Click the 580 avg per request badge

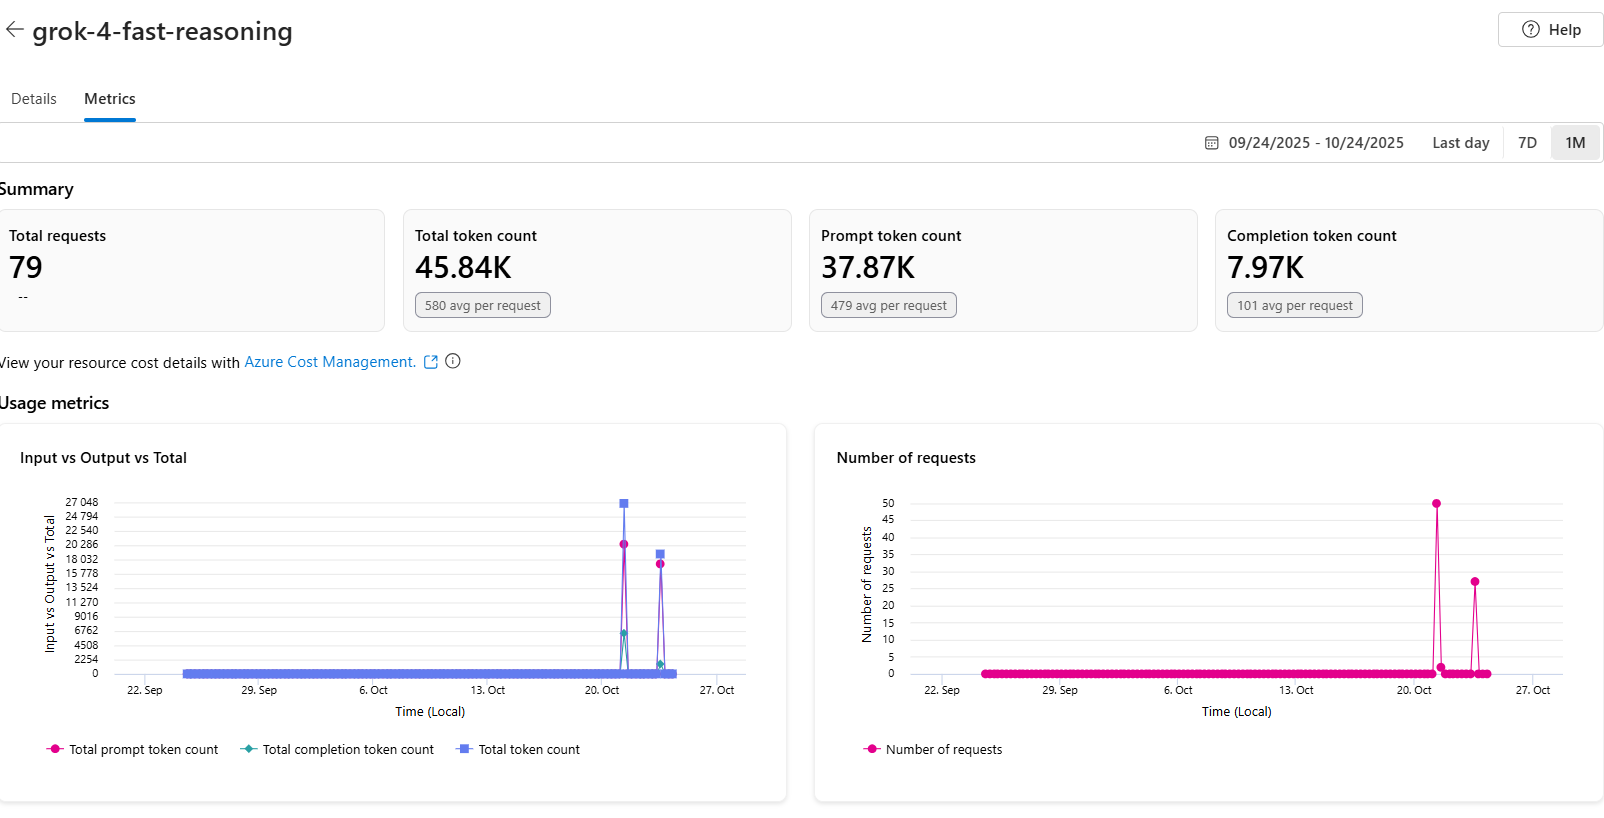[483, 305]
